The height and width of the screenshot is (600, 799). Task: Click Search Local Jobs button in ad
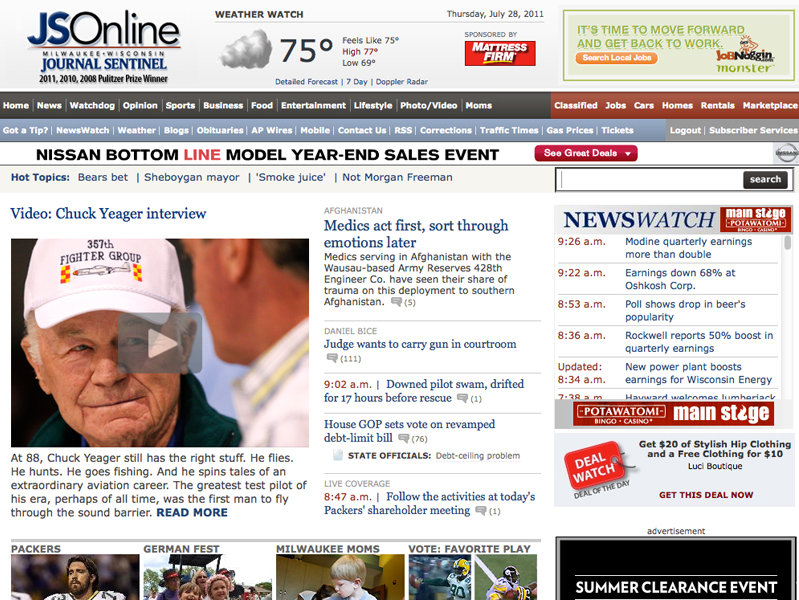point(617,58)
